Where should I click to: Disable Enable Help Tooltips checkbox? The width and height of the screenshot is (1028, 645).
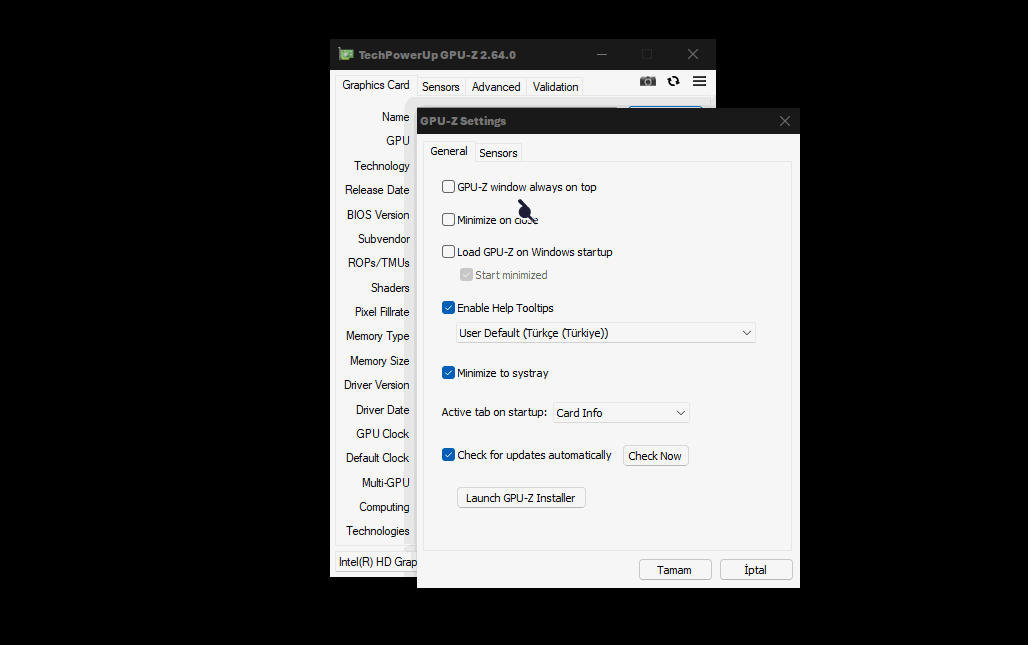pos(448,308)
